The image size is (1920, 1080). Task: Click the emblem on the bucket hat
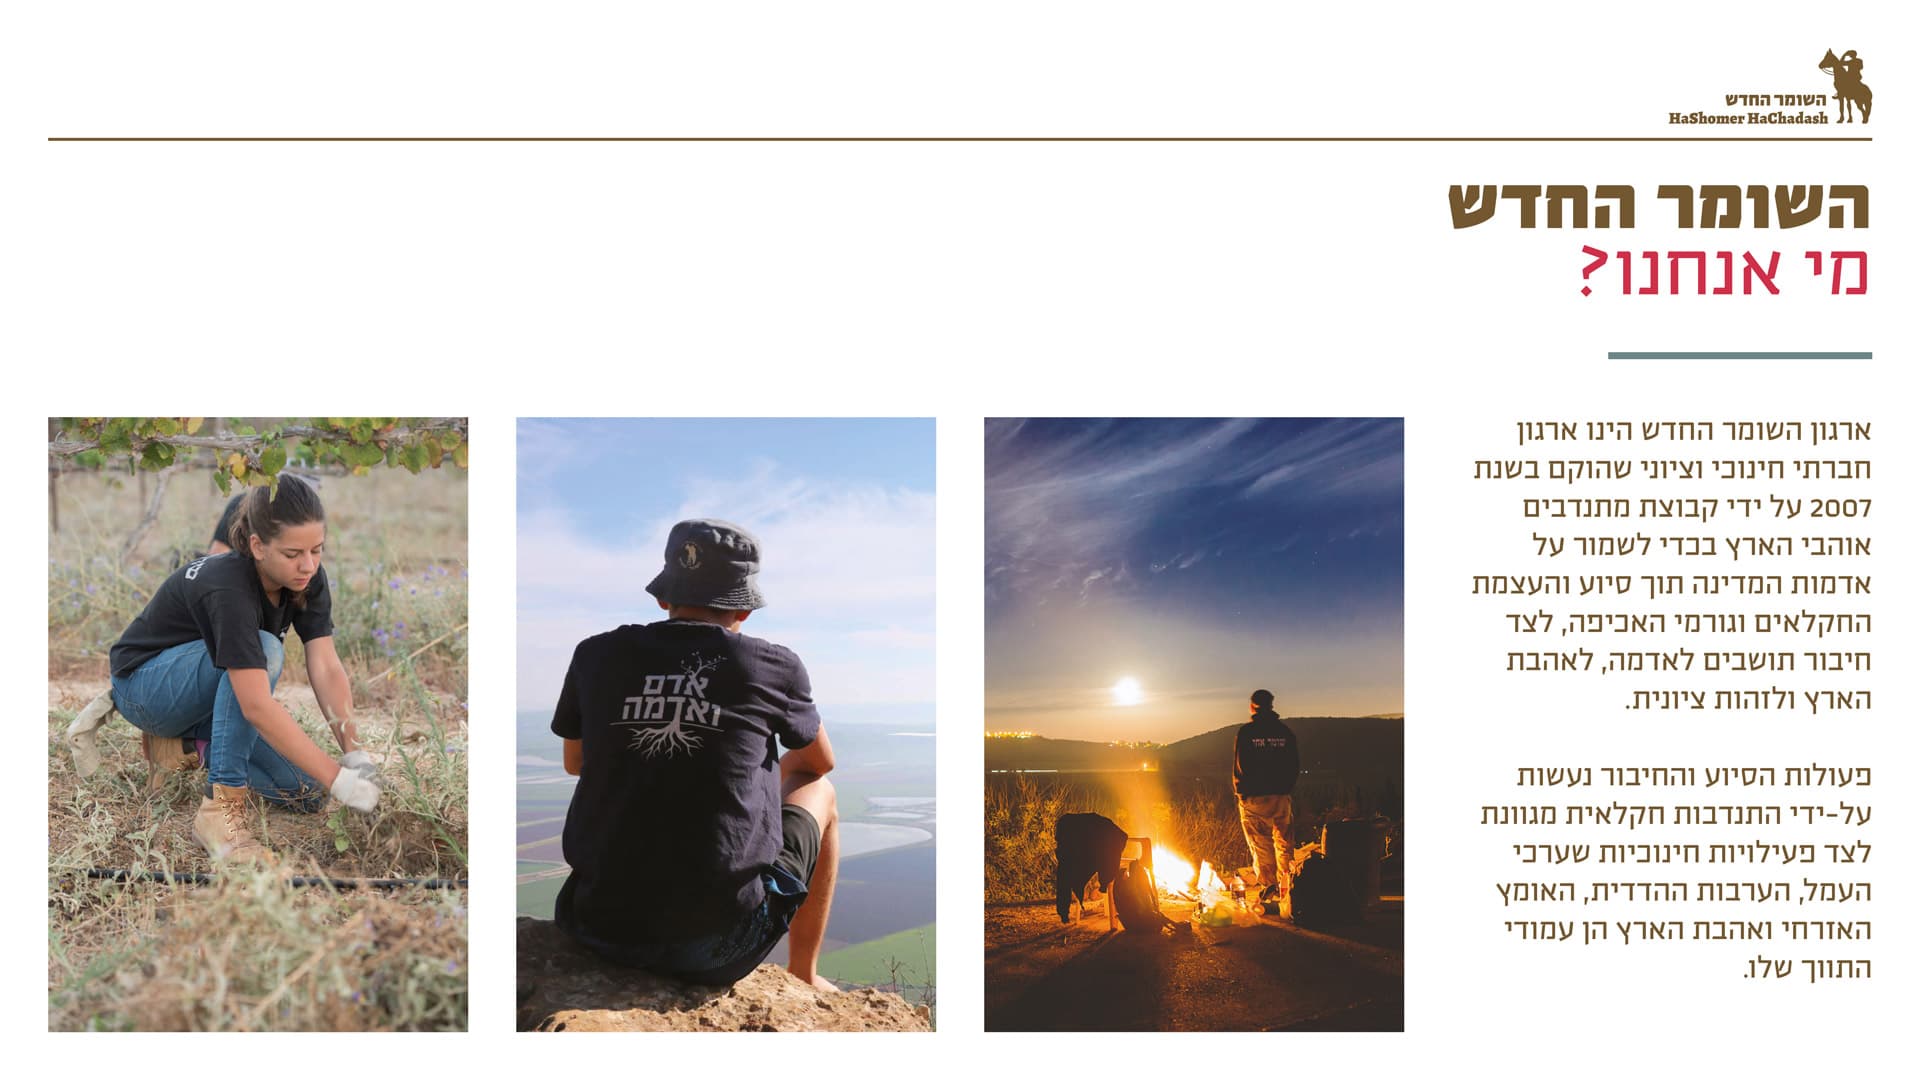point(688,555)
